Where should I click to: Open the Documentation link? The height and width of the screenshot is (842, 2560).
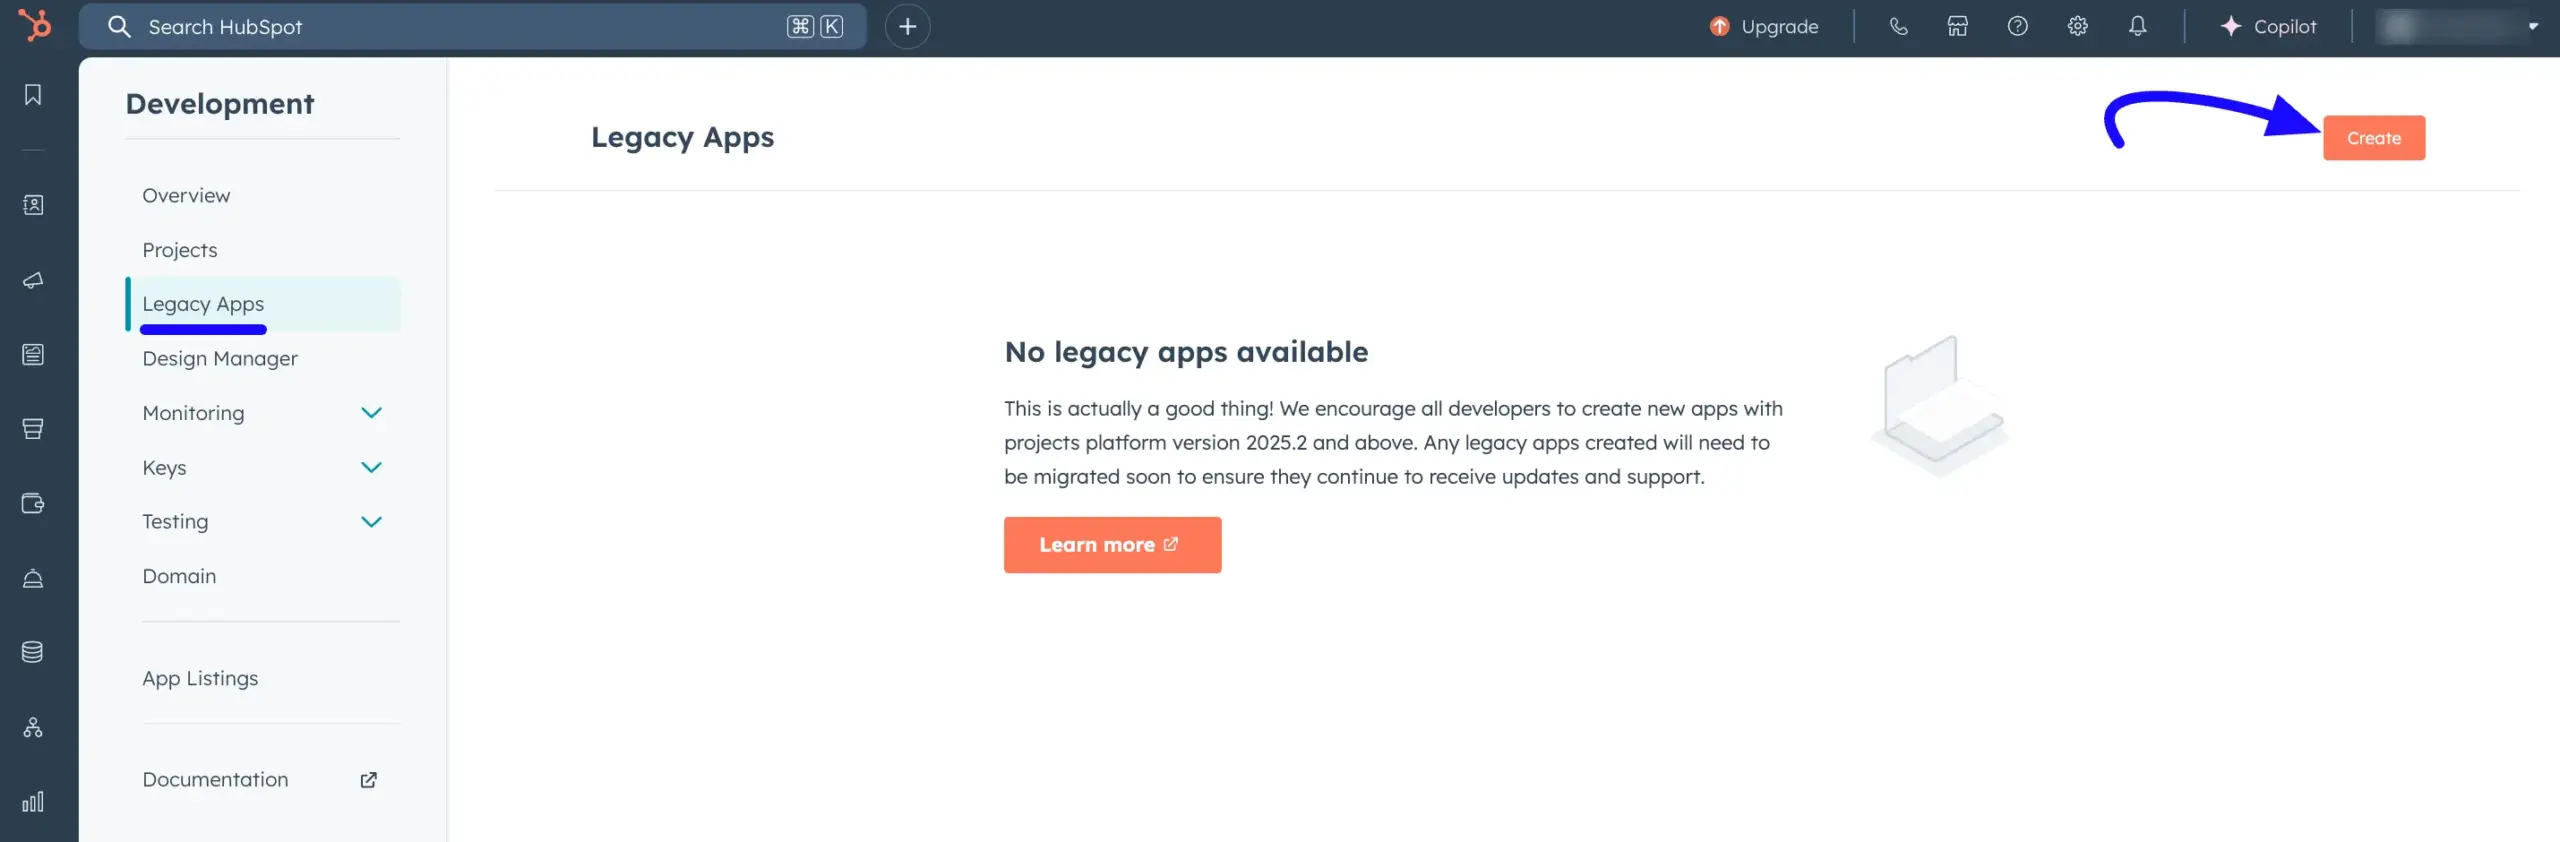(x=215, y=780)
